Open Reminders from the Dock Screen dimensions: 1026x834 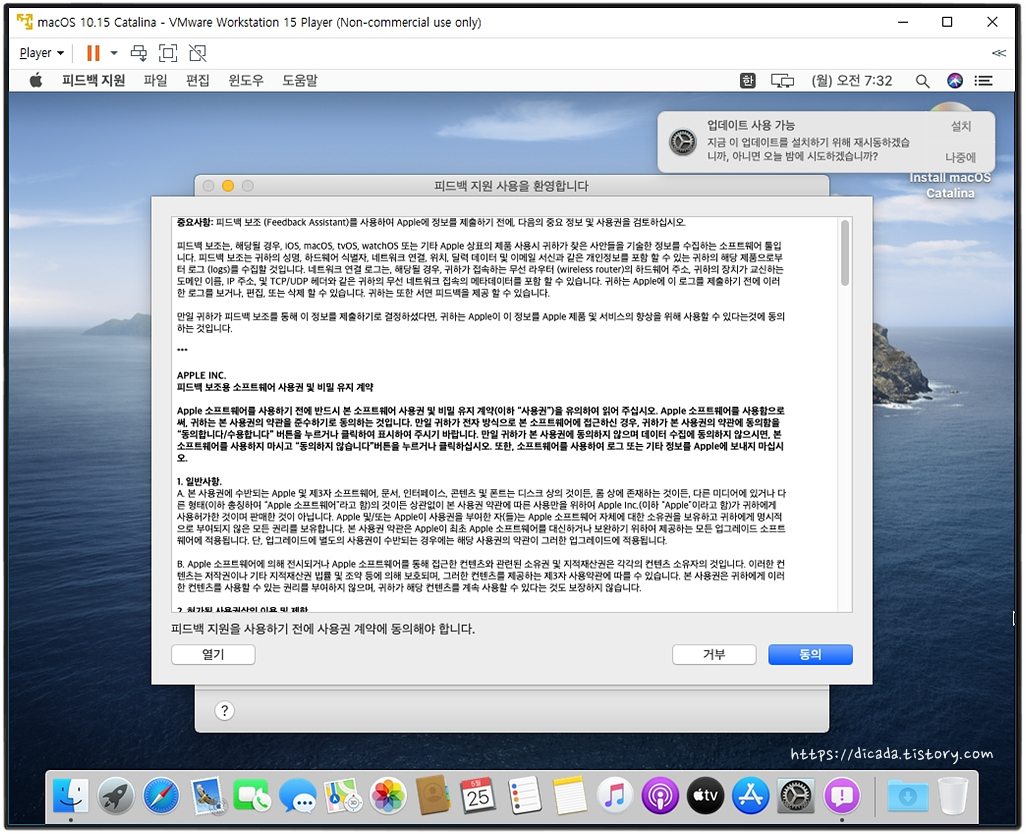click(524, 795)
